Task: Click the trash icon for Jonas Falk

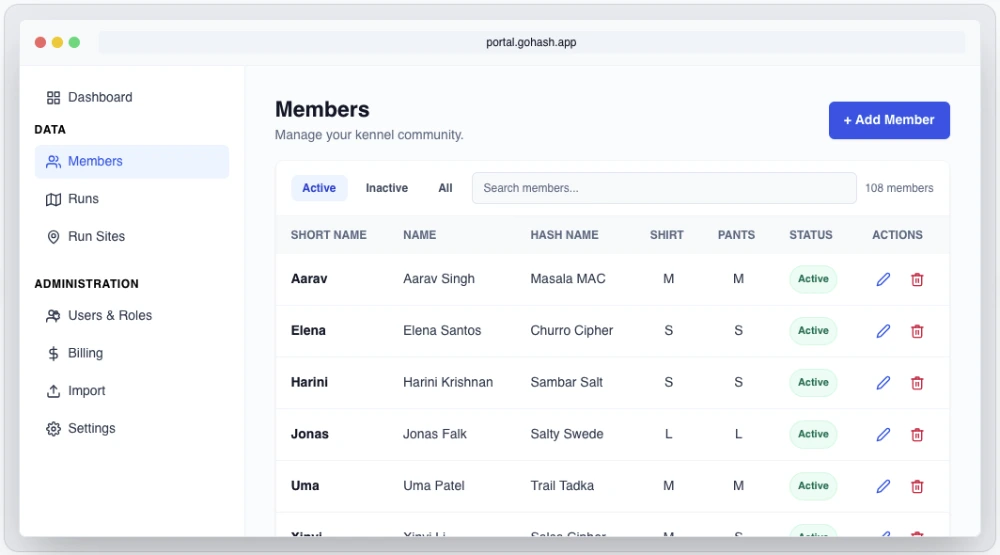Action: click(x=917, y=435)
